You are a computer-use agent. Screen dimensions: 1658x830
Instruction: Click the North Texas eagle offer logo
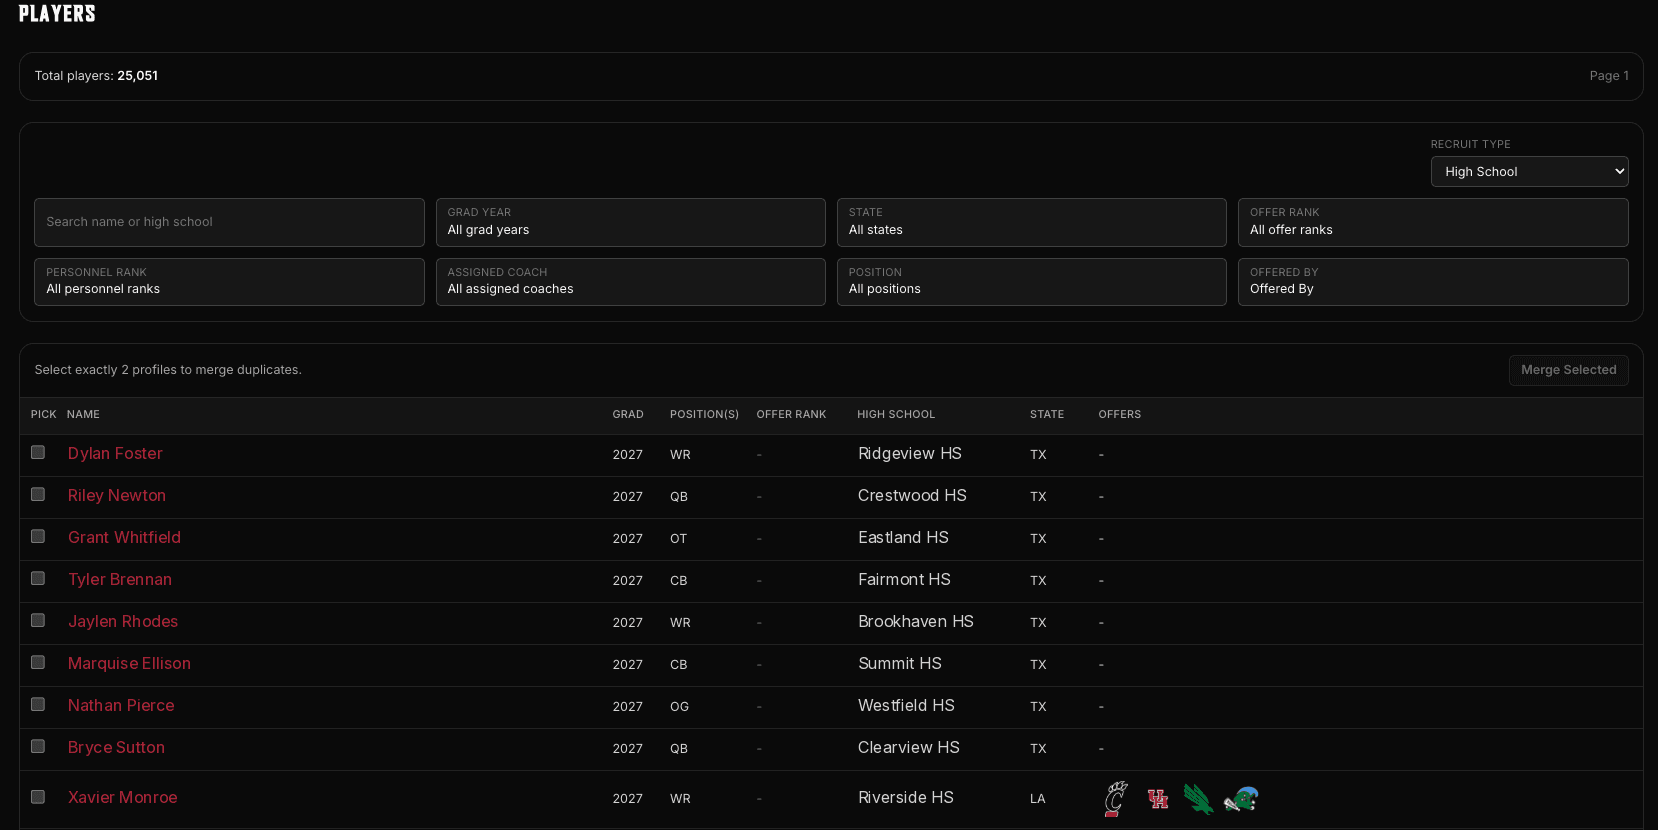click(1198, 799)
